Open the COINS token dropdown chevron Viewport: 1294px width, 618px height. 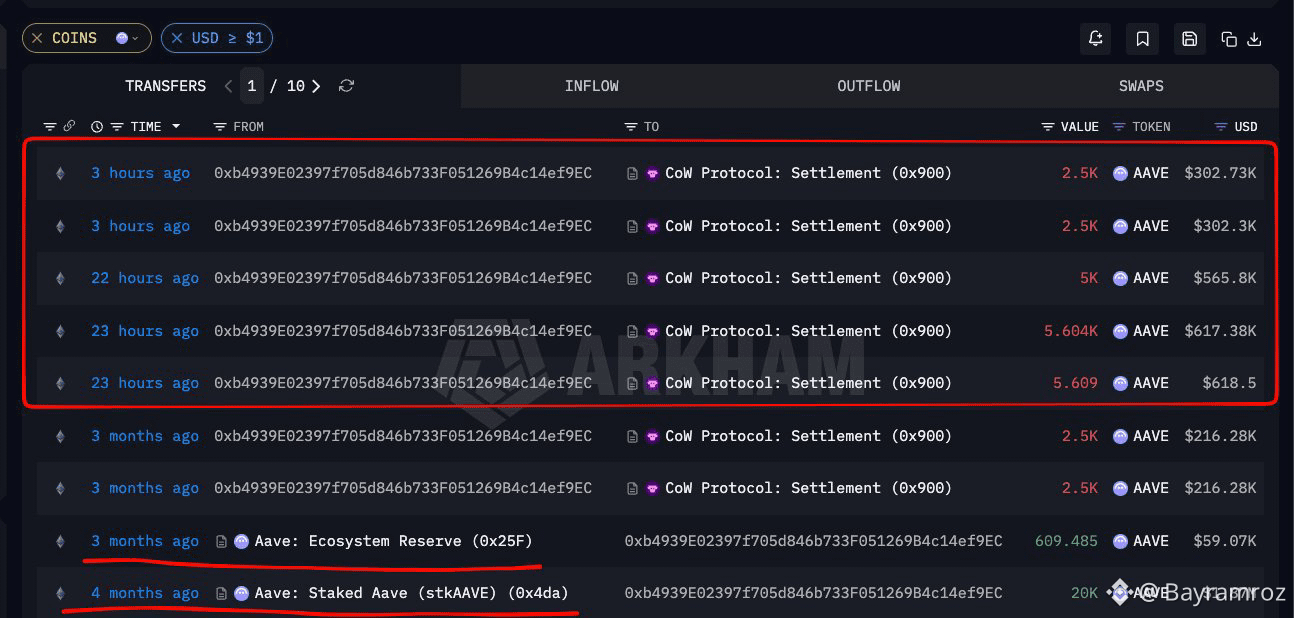coord(135,38)
